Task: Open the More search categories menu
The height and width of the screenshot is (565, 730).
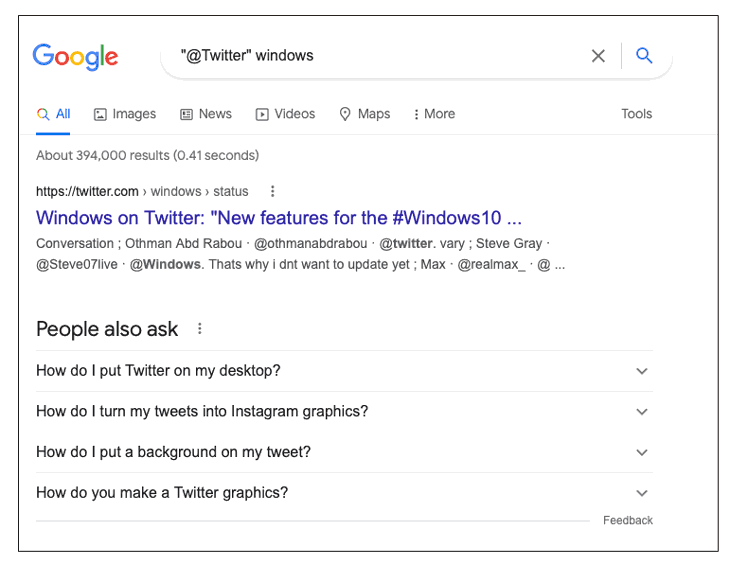Action: click(x=434, y=114)
